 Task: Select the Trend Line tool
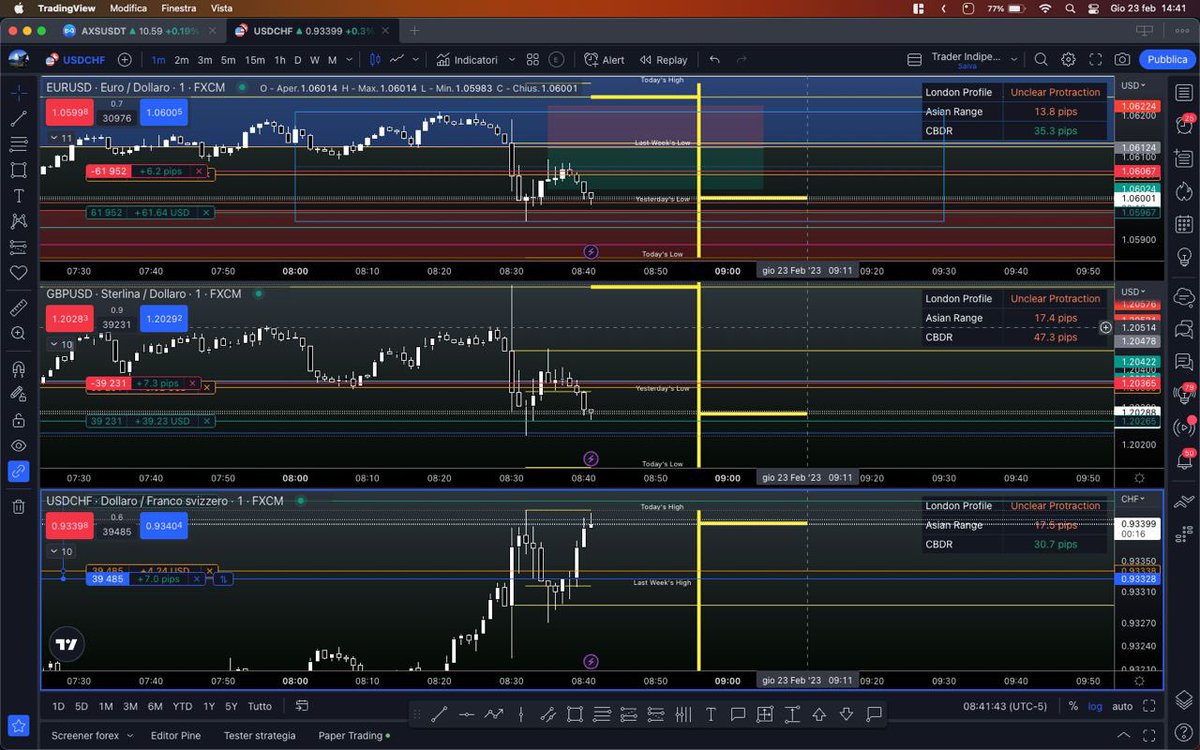pos(18,116)
